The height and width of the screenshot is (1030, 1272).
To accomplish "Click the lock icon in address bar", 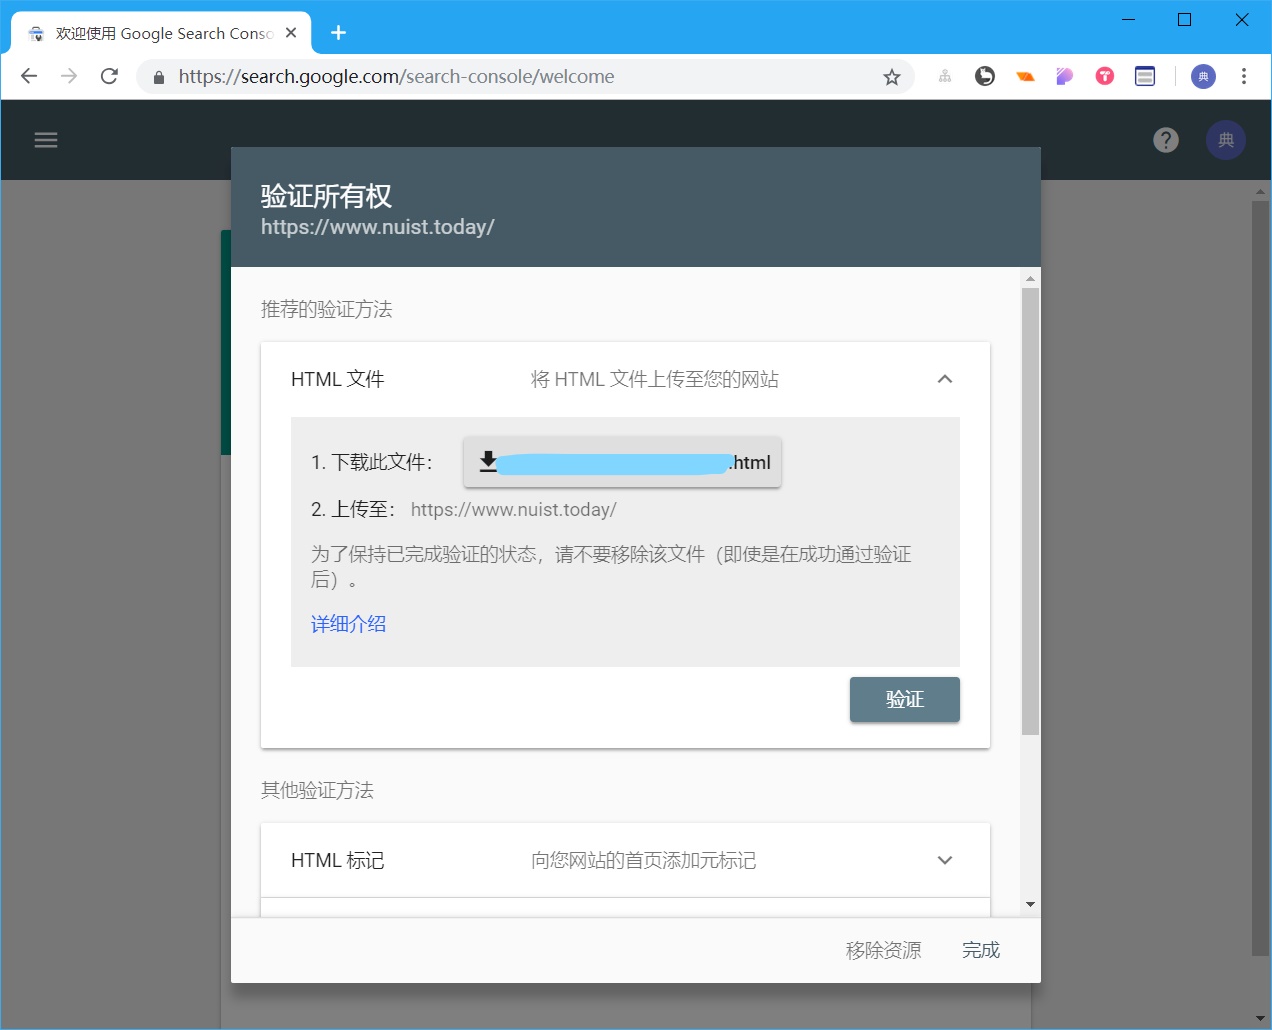I will tap(158, 77).
